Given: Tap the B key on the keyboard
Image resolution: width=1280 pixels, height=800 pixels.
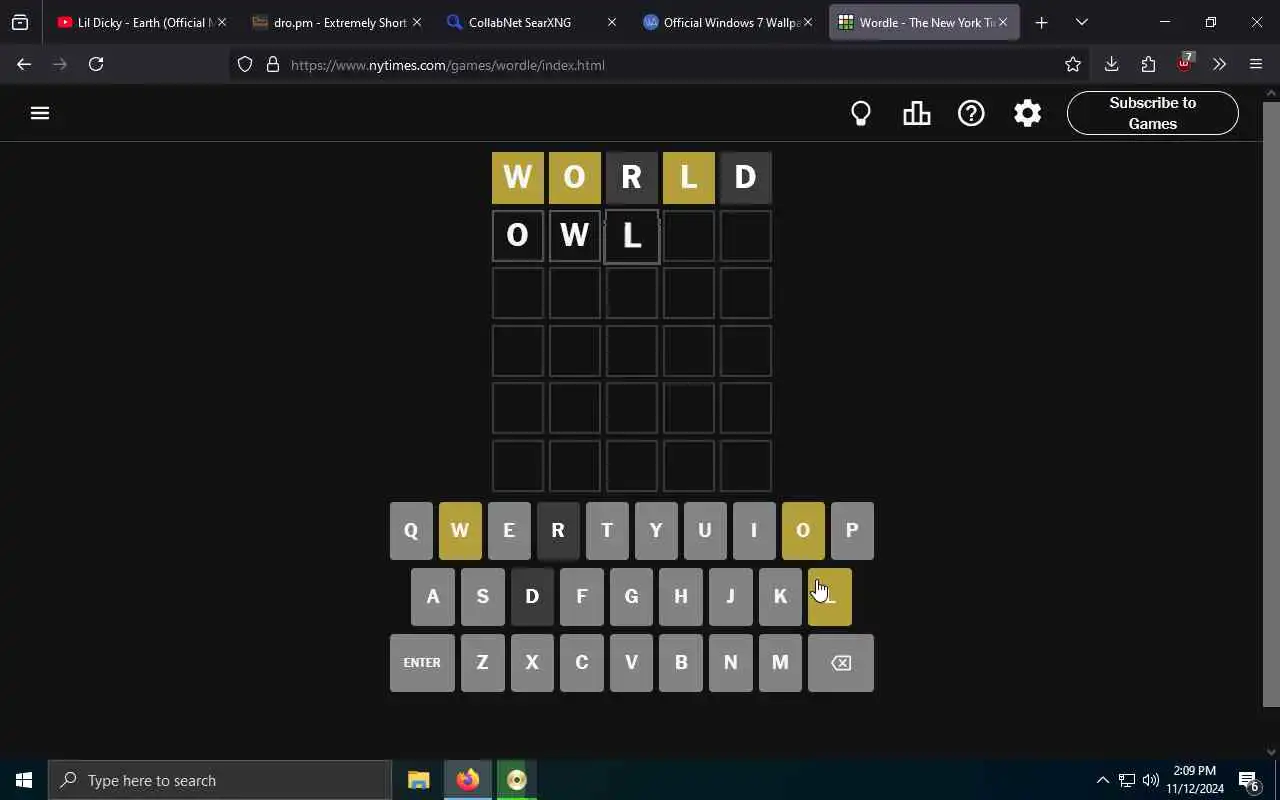Looking at the screenshot, I should [x=681, y=663].
